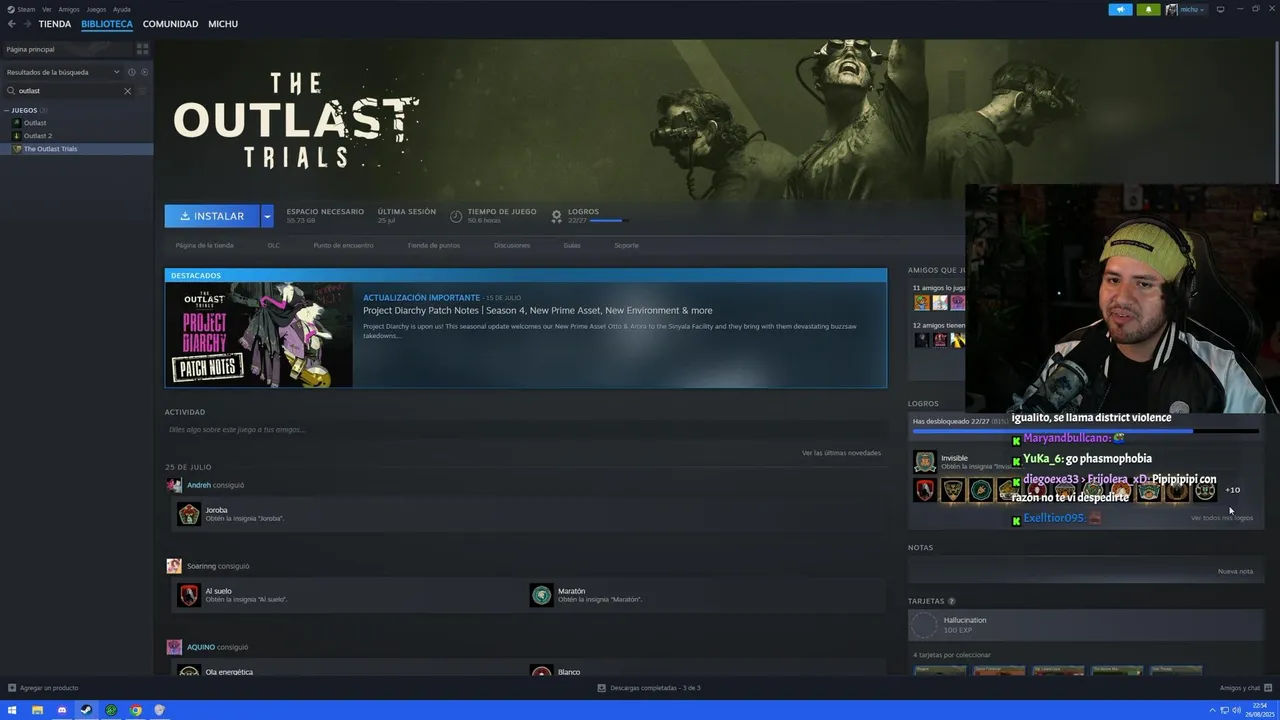The image size is (1280, 720).
Task: Click the Al suelo achievement badge
Action: (189, 595)
